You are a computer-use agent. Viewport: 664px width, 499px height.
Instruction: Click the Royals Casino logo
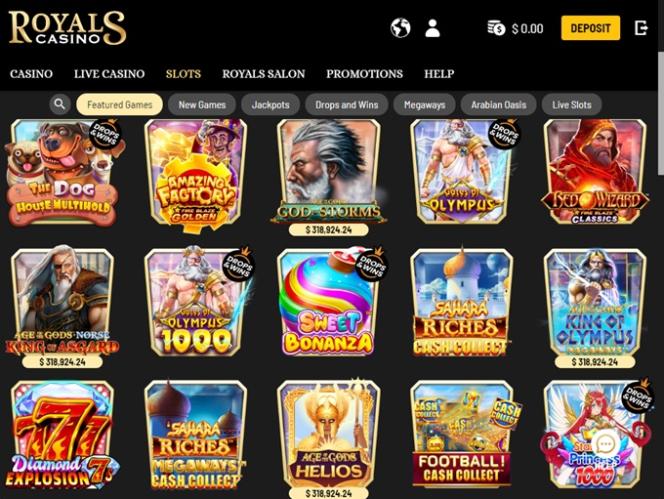tap(67, 28)
